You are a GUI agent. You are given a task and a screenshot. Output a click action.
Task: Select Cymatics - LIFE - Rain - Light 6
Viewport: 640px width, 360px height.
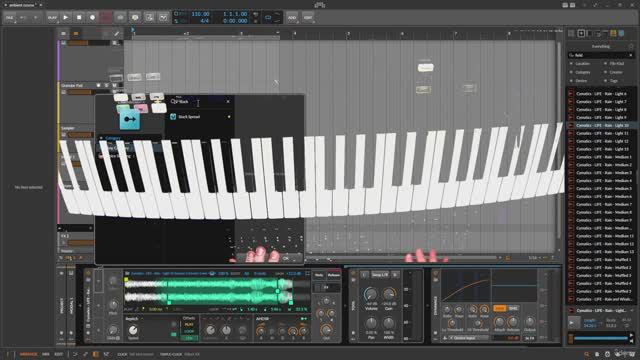click(x=601, y=94)
